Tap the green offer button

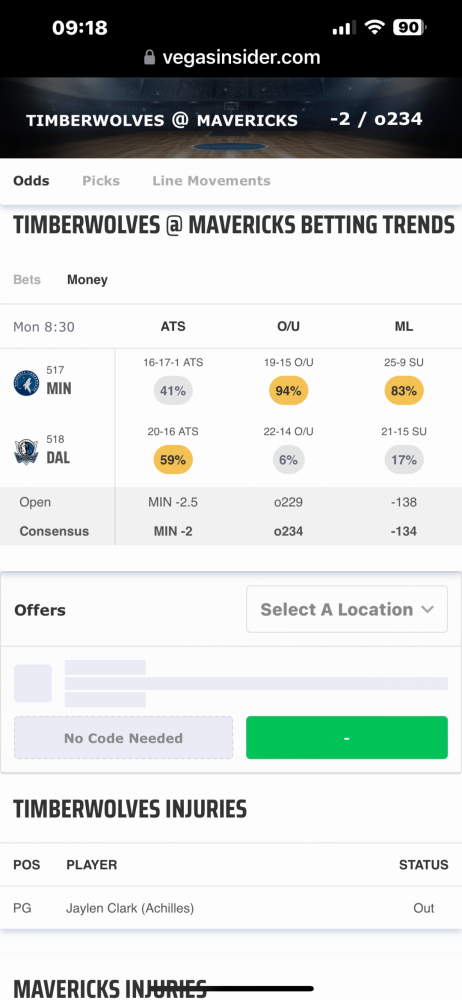(x=347, y=738)
